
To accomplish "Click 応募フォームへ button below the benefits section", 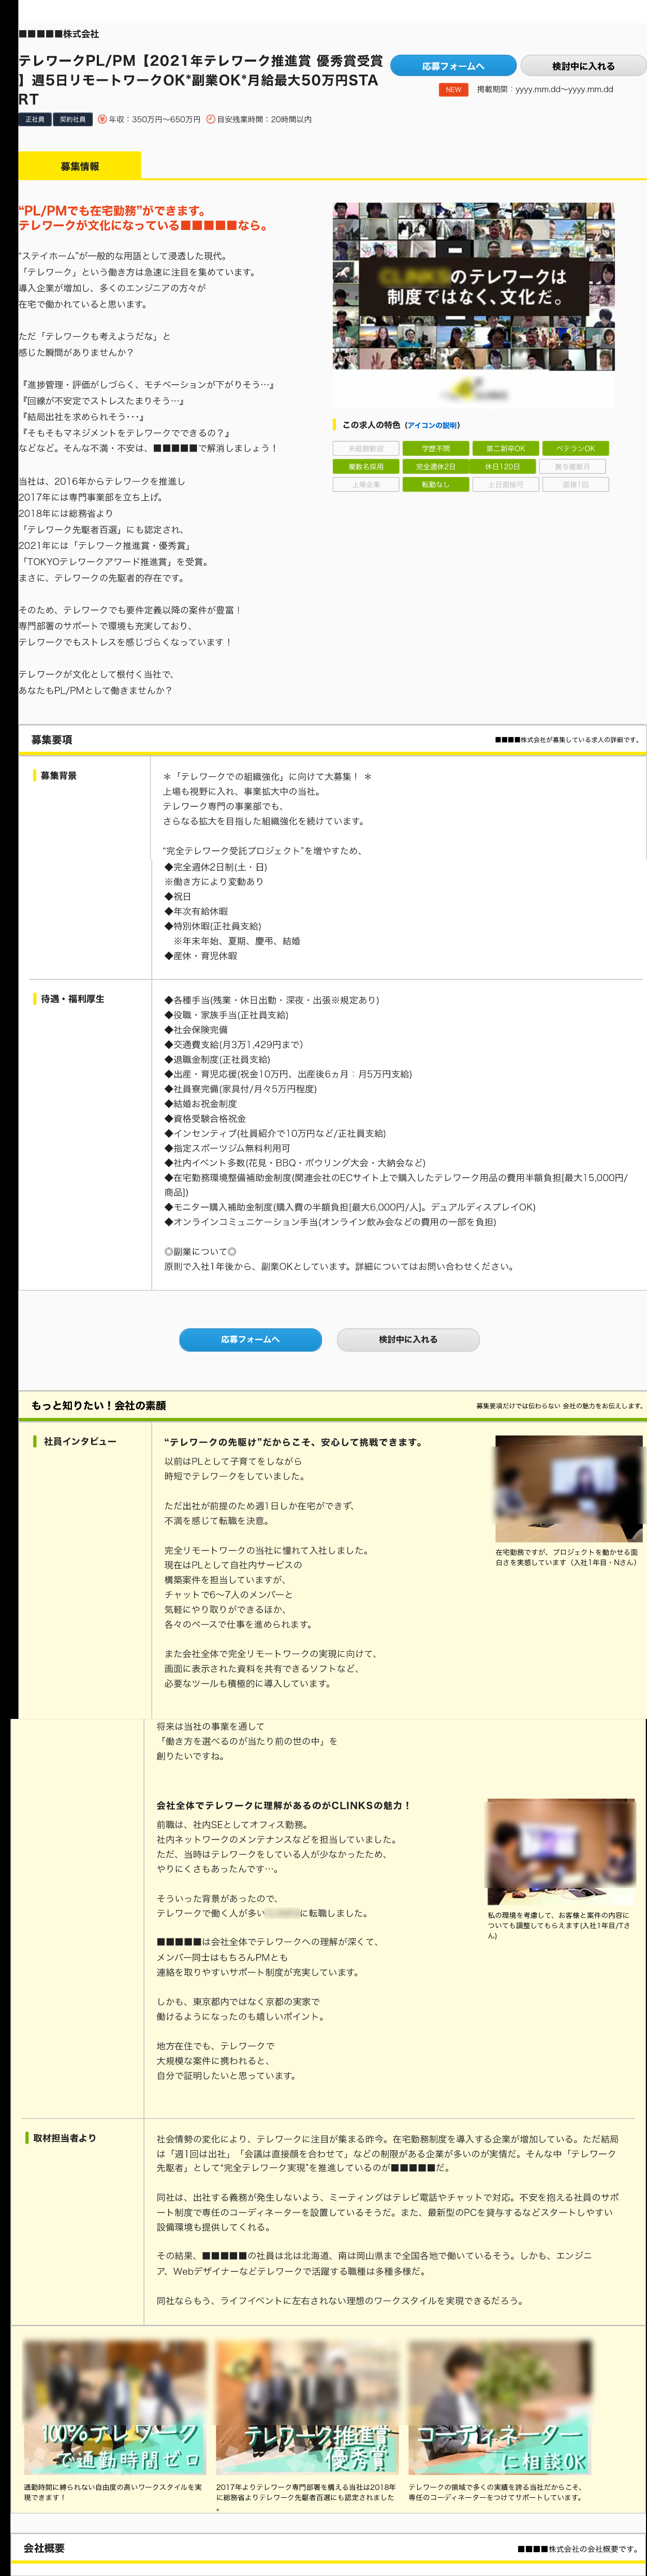I will tap(250, 1339).
